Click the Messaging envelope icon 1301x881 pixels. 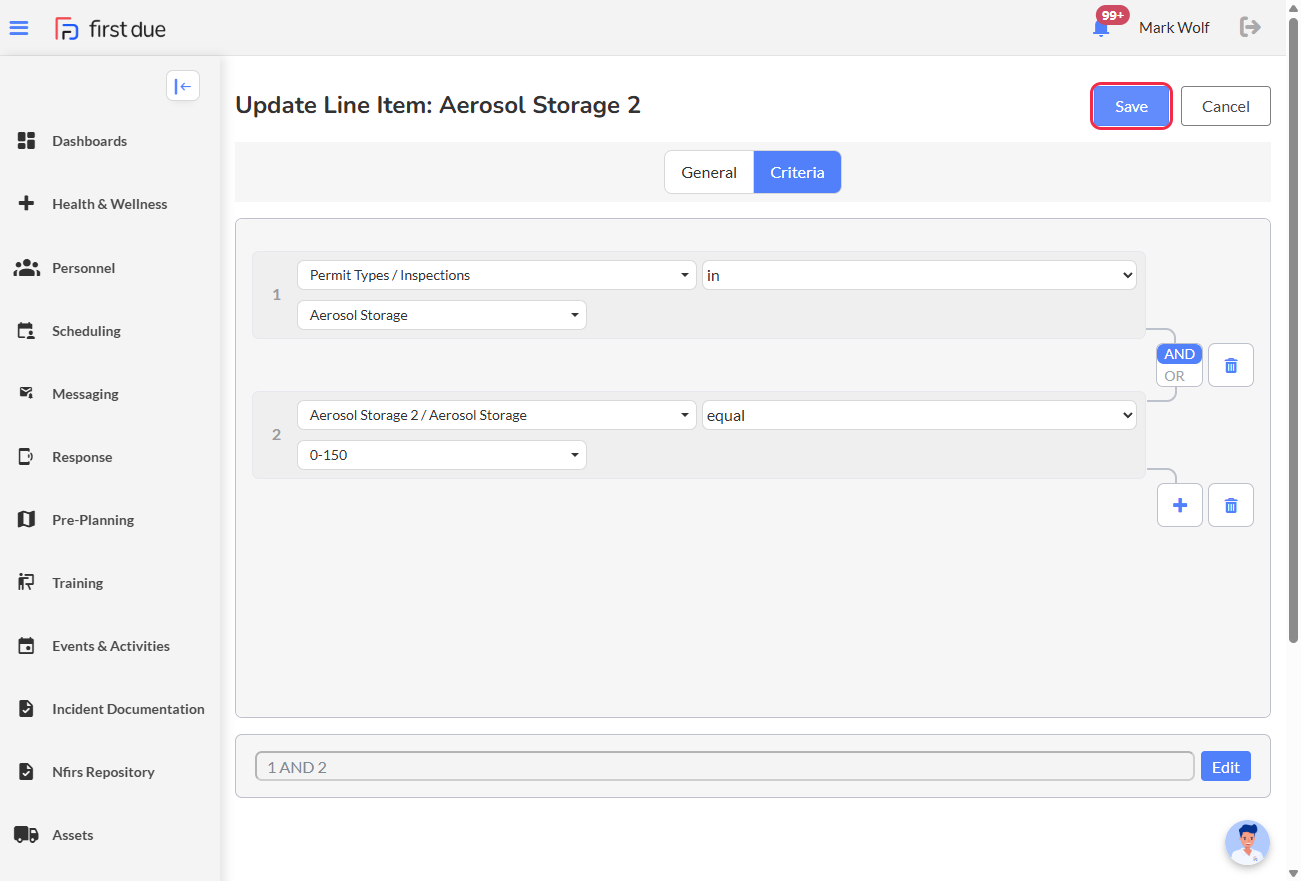(x=27, y=394)
